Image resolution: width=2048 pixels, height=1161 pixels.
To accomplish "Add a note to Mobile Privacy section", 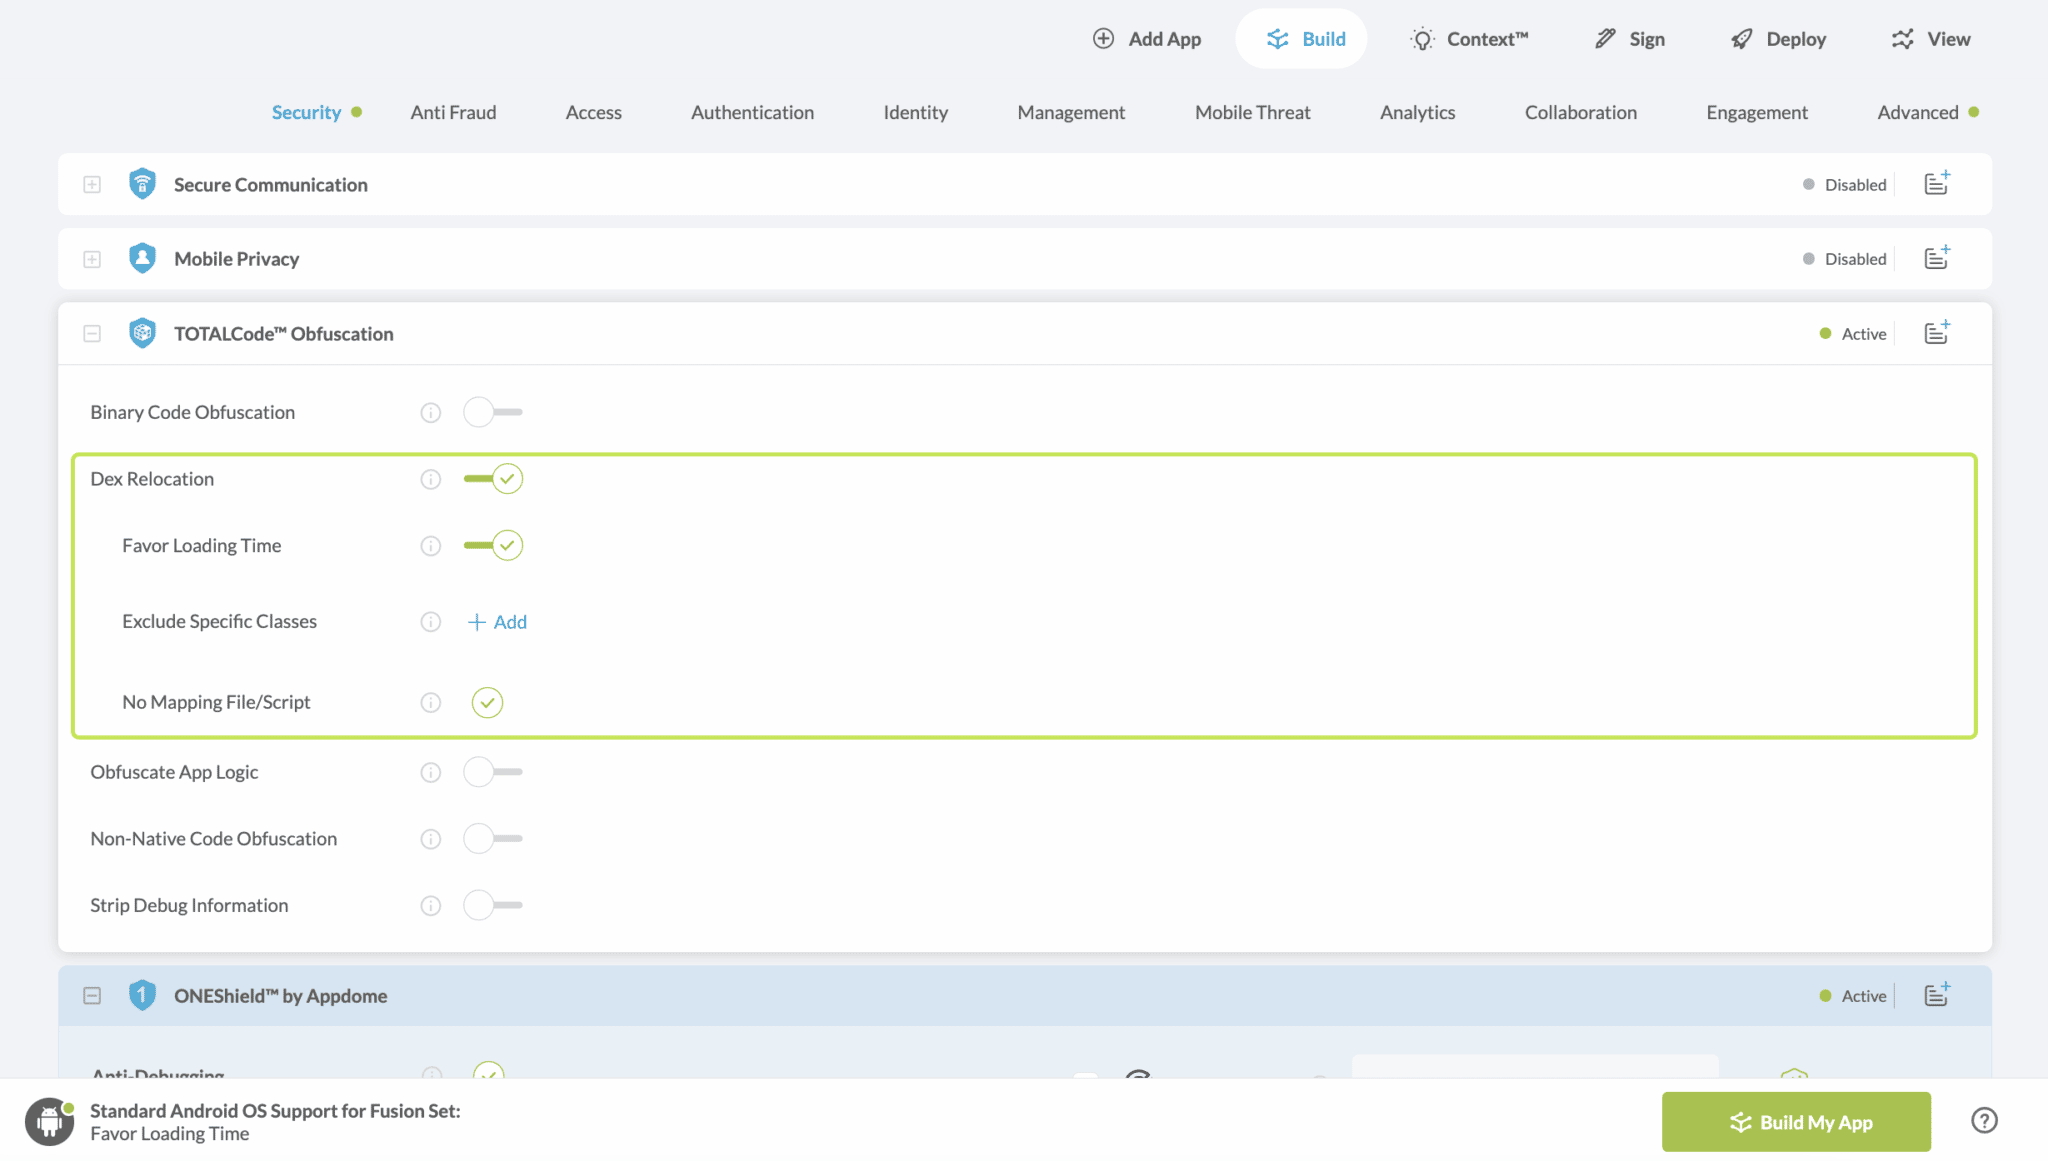I will 1936,258.
